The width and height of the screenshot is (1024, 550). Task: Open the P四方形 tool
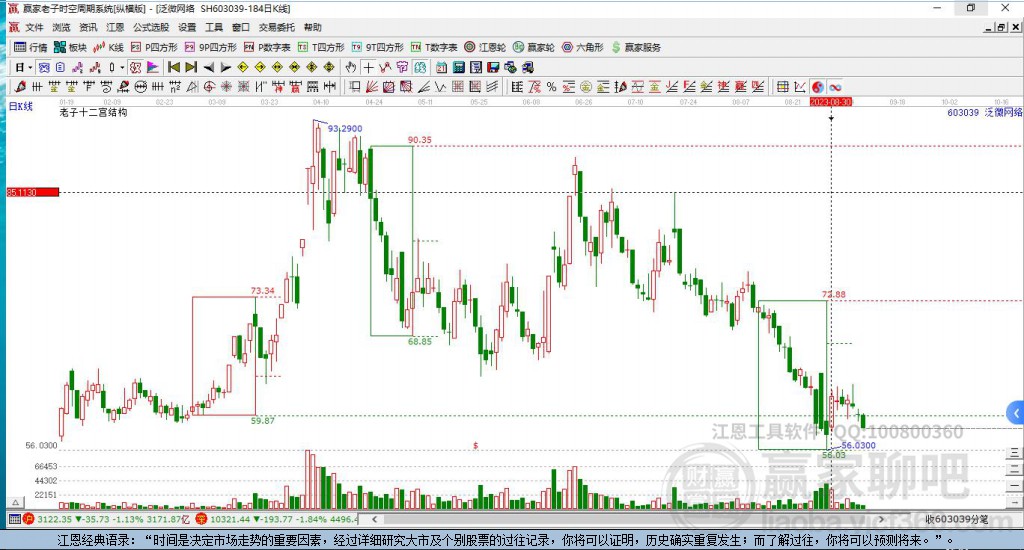[x=154, y=47]
